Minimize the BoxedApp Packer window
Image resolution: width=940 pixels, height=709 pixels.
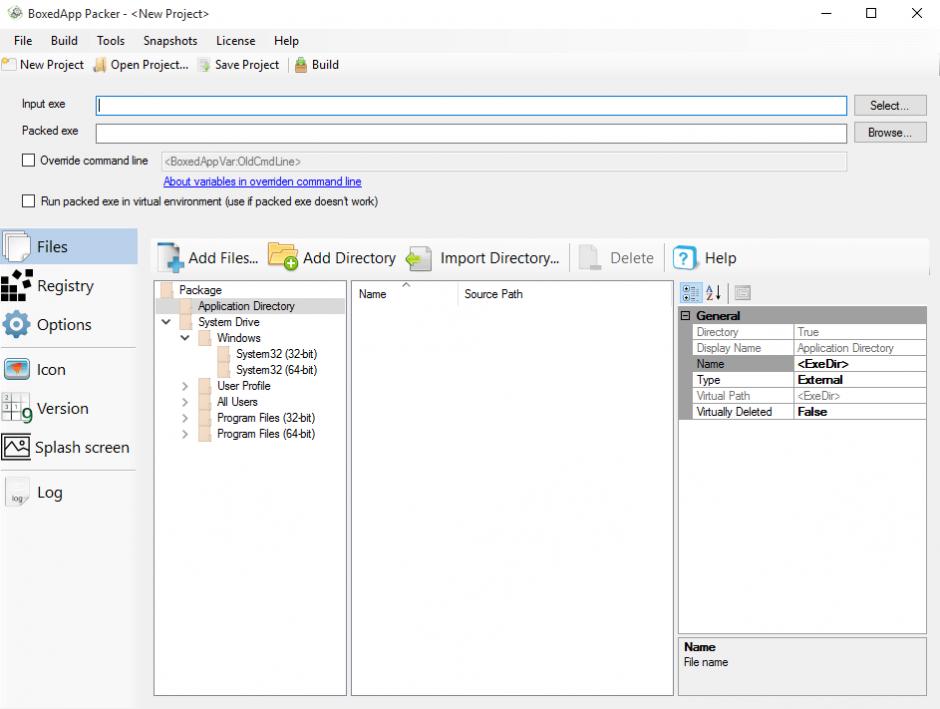[x=826, y=13]
